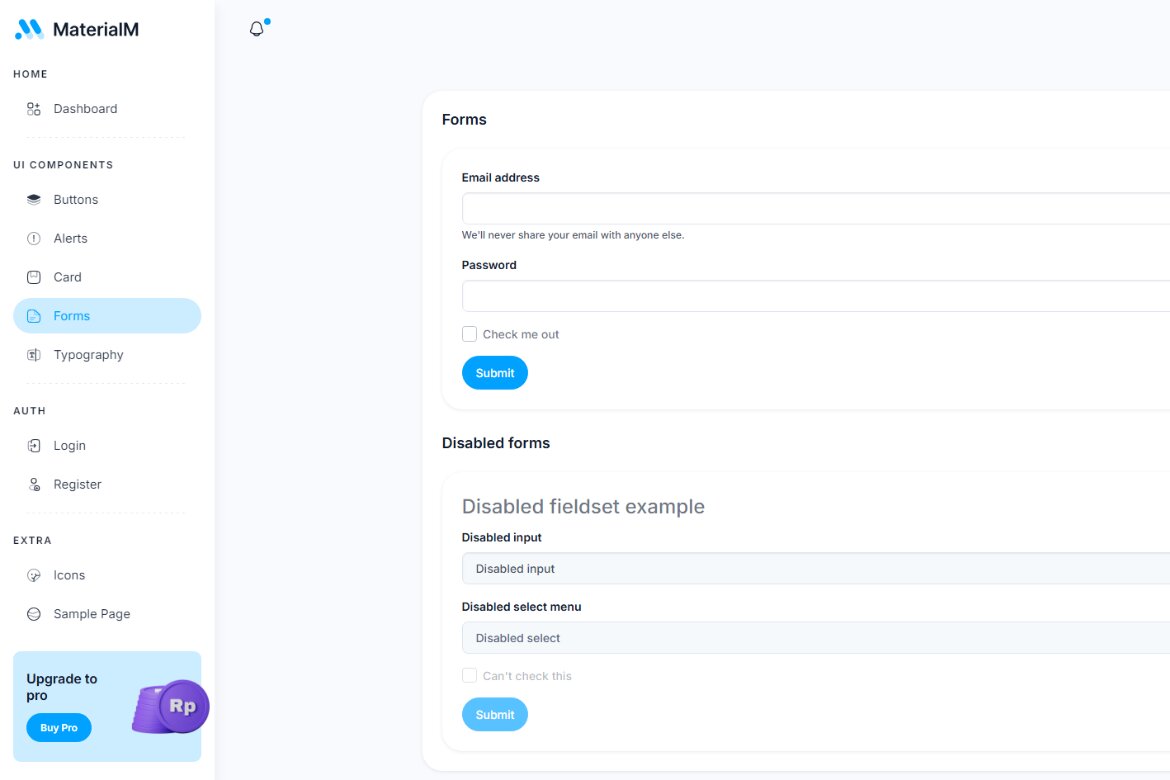The width and height of the screenshot is (1170, 780).
Task: Select the Dashboard icon in the sidebar
Action: [x=33, y=108]
